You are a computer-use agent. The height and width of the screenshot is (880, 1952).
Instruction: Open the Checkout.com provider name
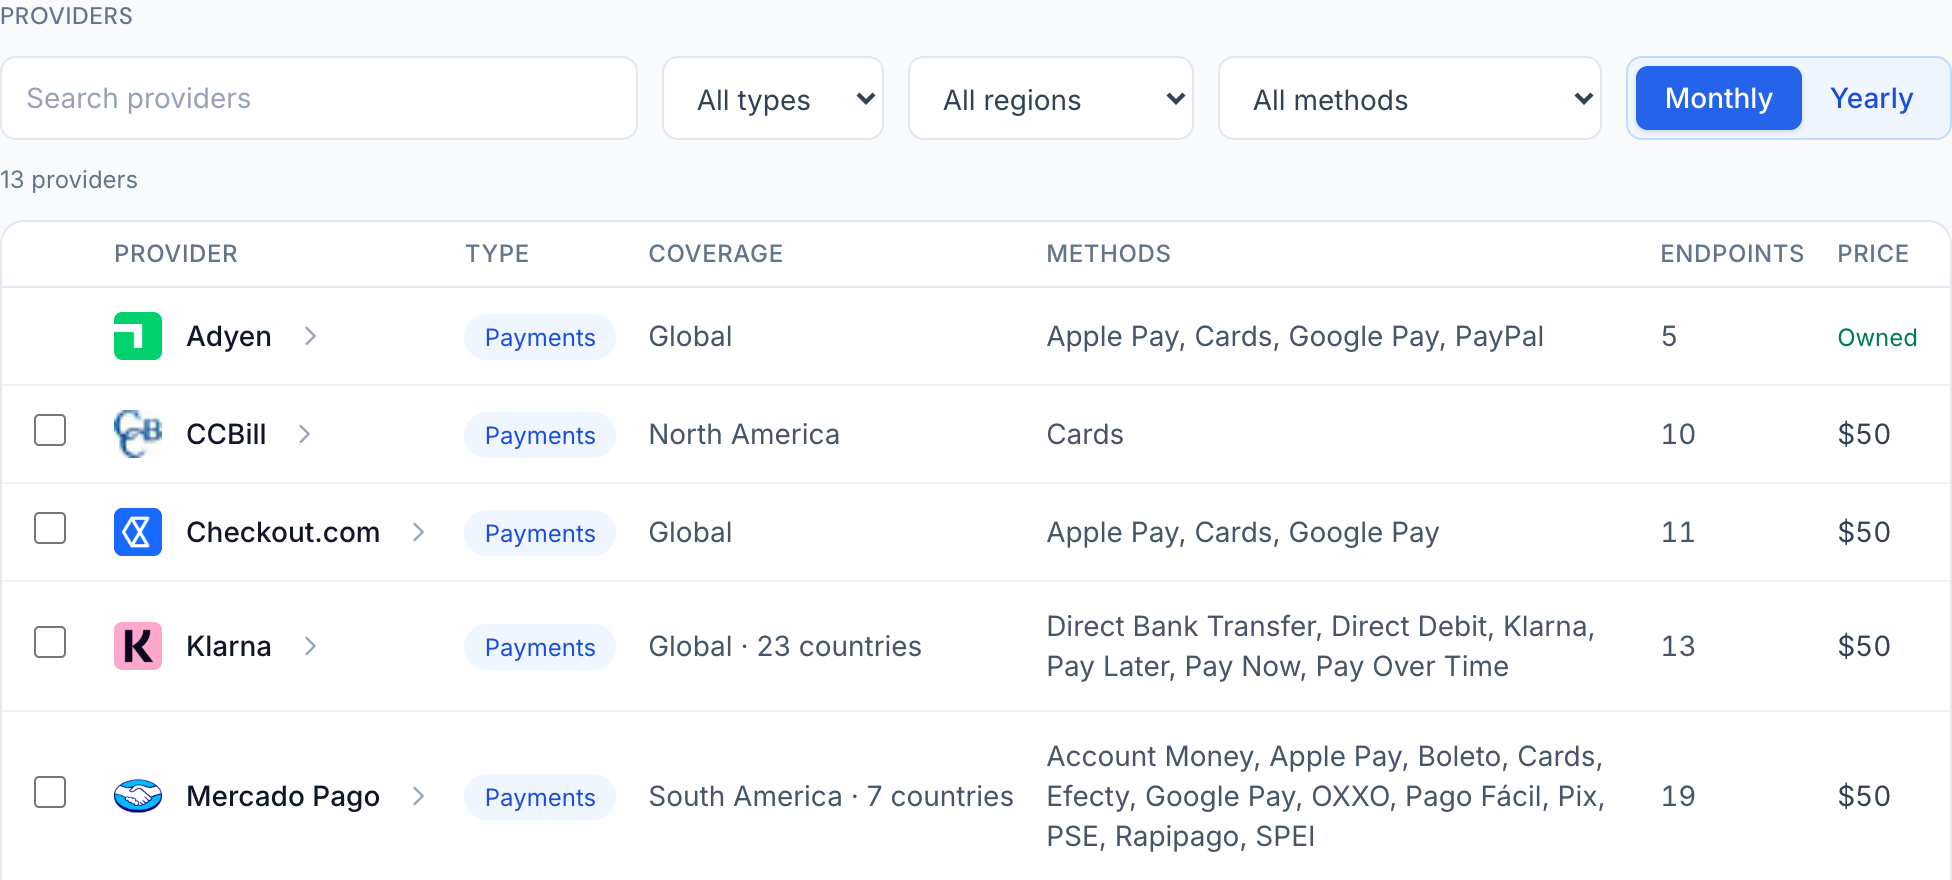pyautogui.click(x=283, y=532)
